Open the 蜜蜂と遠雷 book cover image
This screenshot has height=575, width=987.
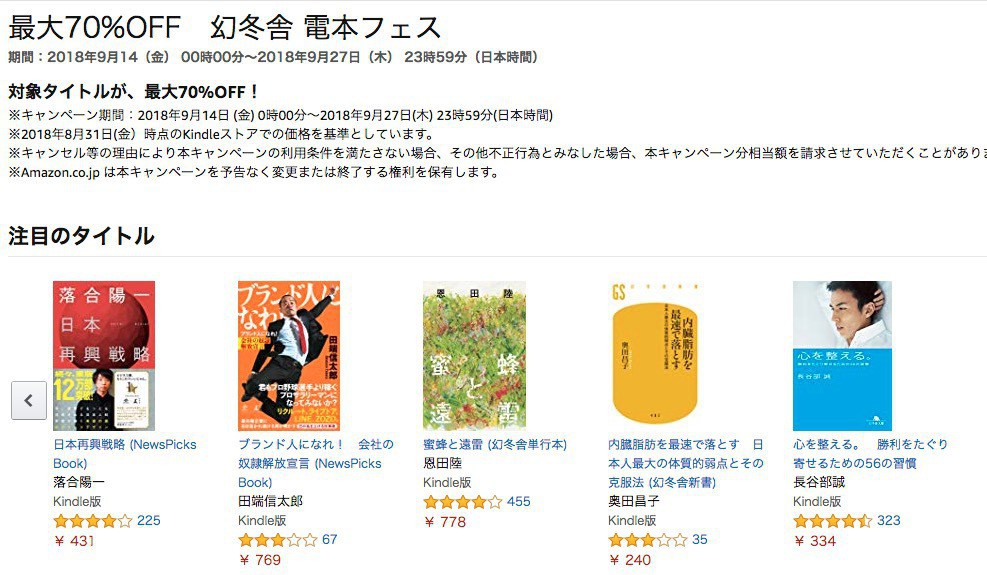pyautogui.click(x=474, y=356)
